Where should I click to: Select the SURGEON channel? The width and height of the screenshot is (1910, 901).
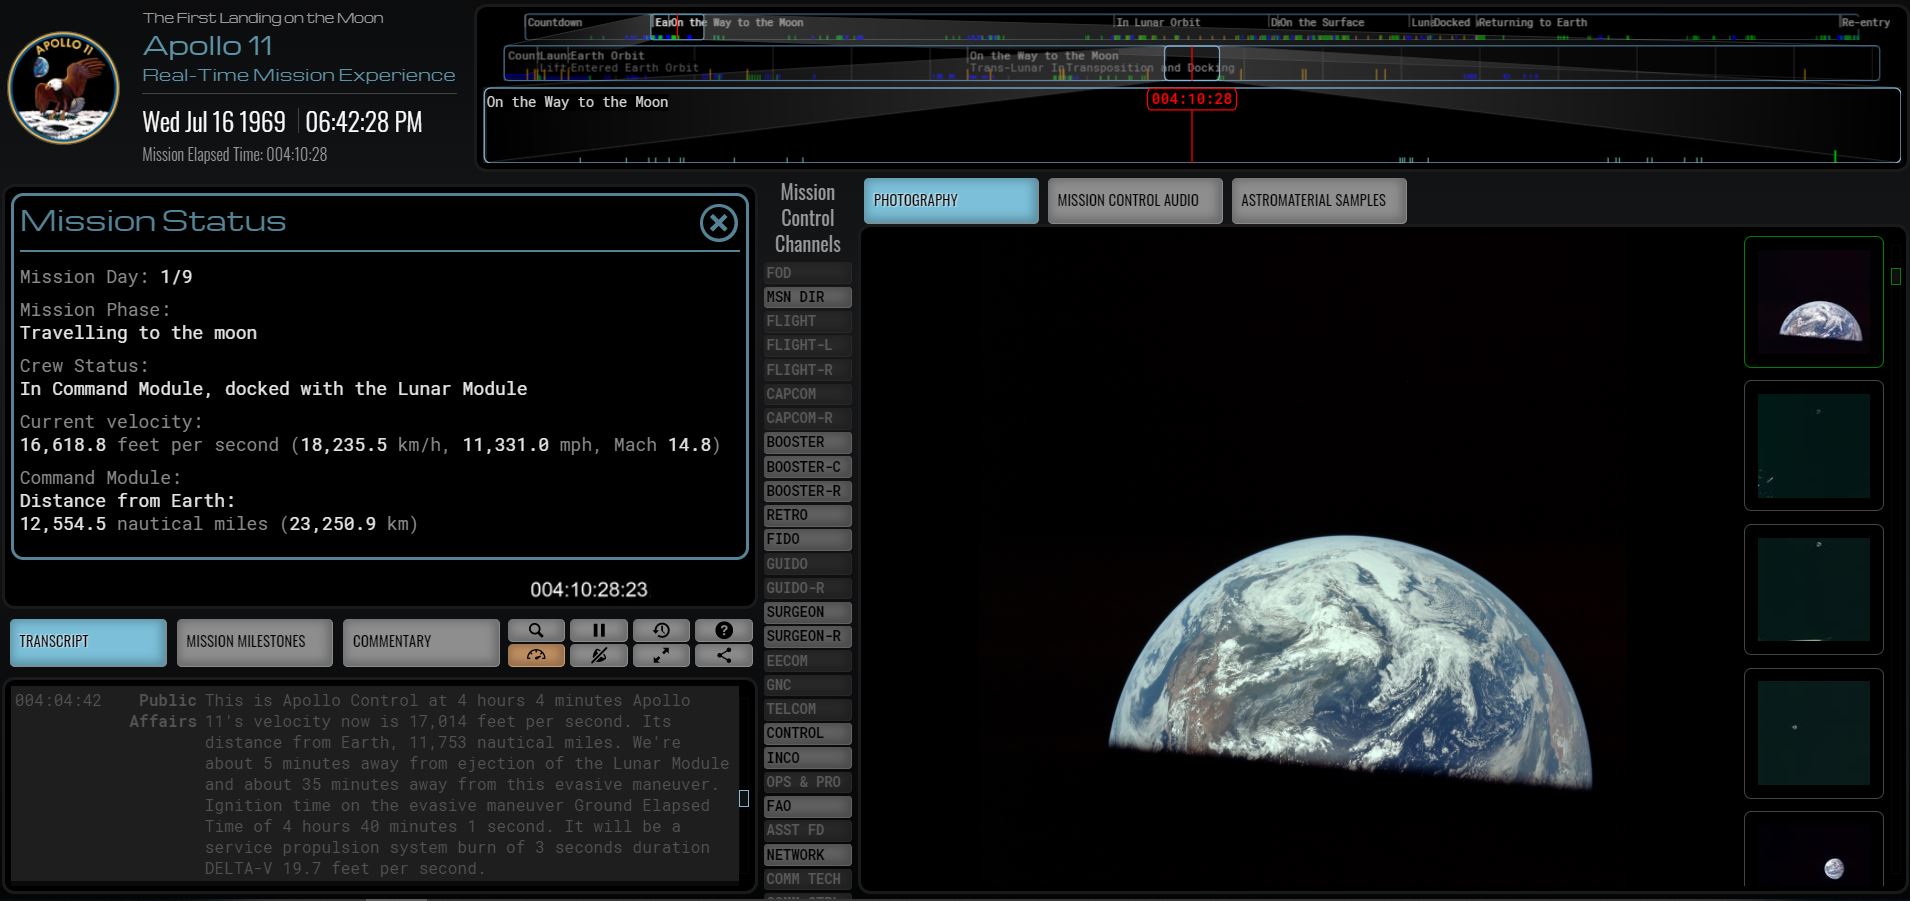point(808,612)
